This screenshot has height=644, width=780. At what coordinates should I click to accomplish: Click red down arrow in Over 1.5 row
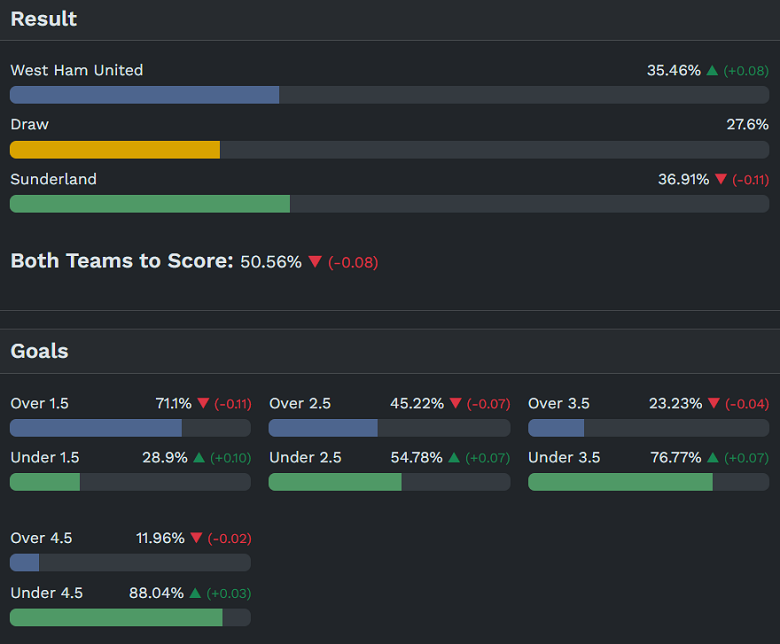tap(203, 404)
